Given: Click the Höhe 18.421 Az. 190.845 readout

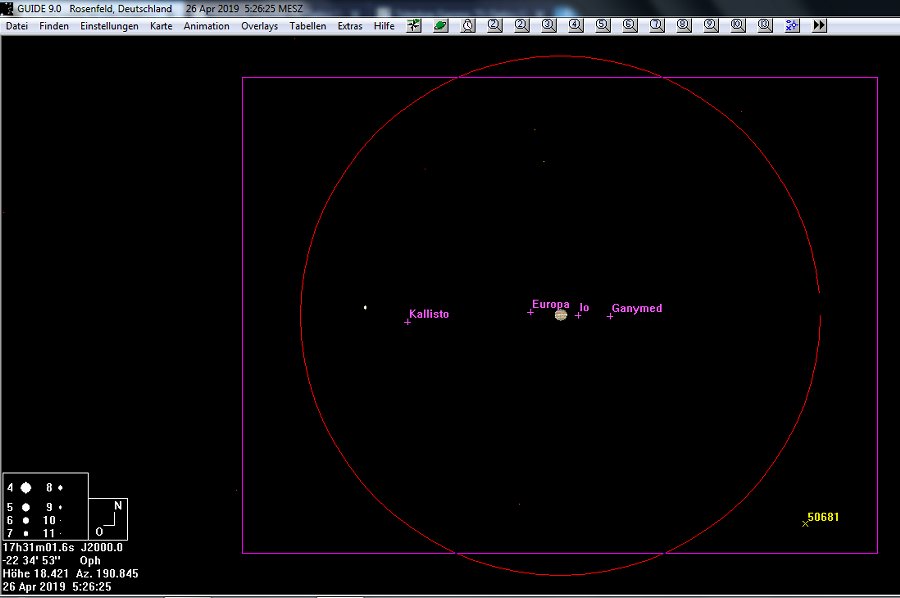Looking at the screenshot, I should coord(70,573).
